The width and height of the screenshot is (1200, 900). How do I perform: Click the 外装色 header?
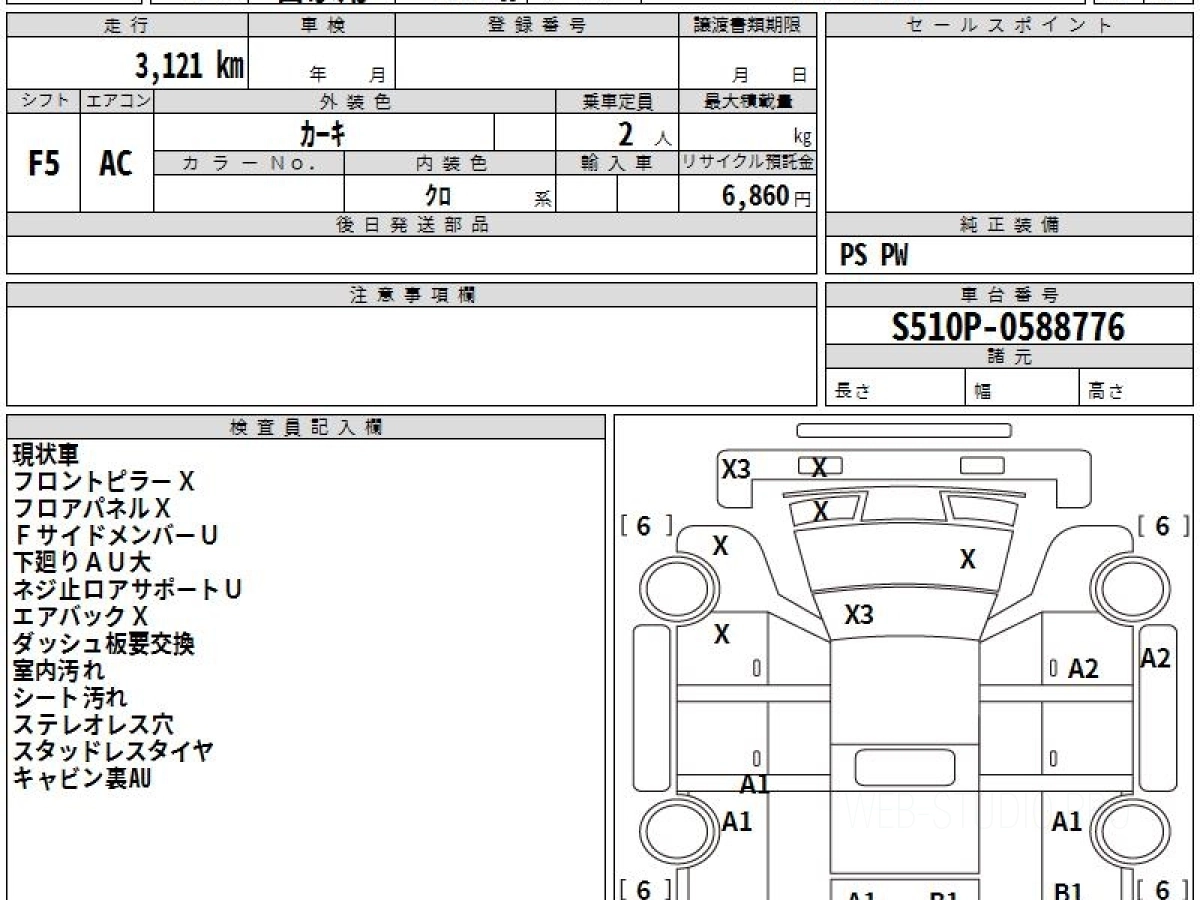[x=355, y=101]
